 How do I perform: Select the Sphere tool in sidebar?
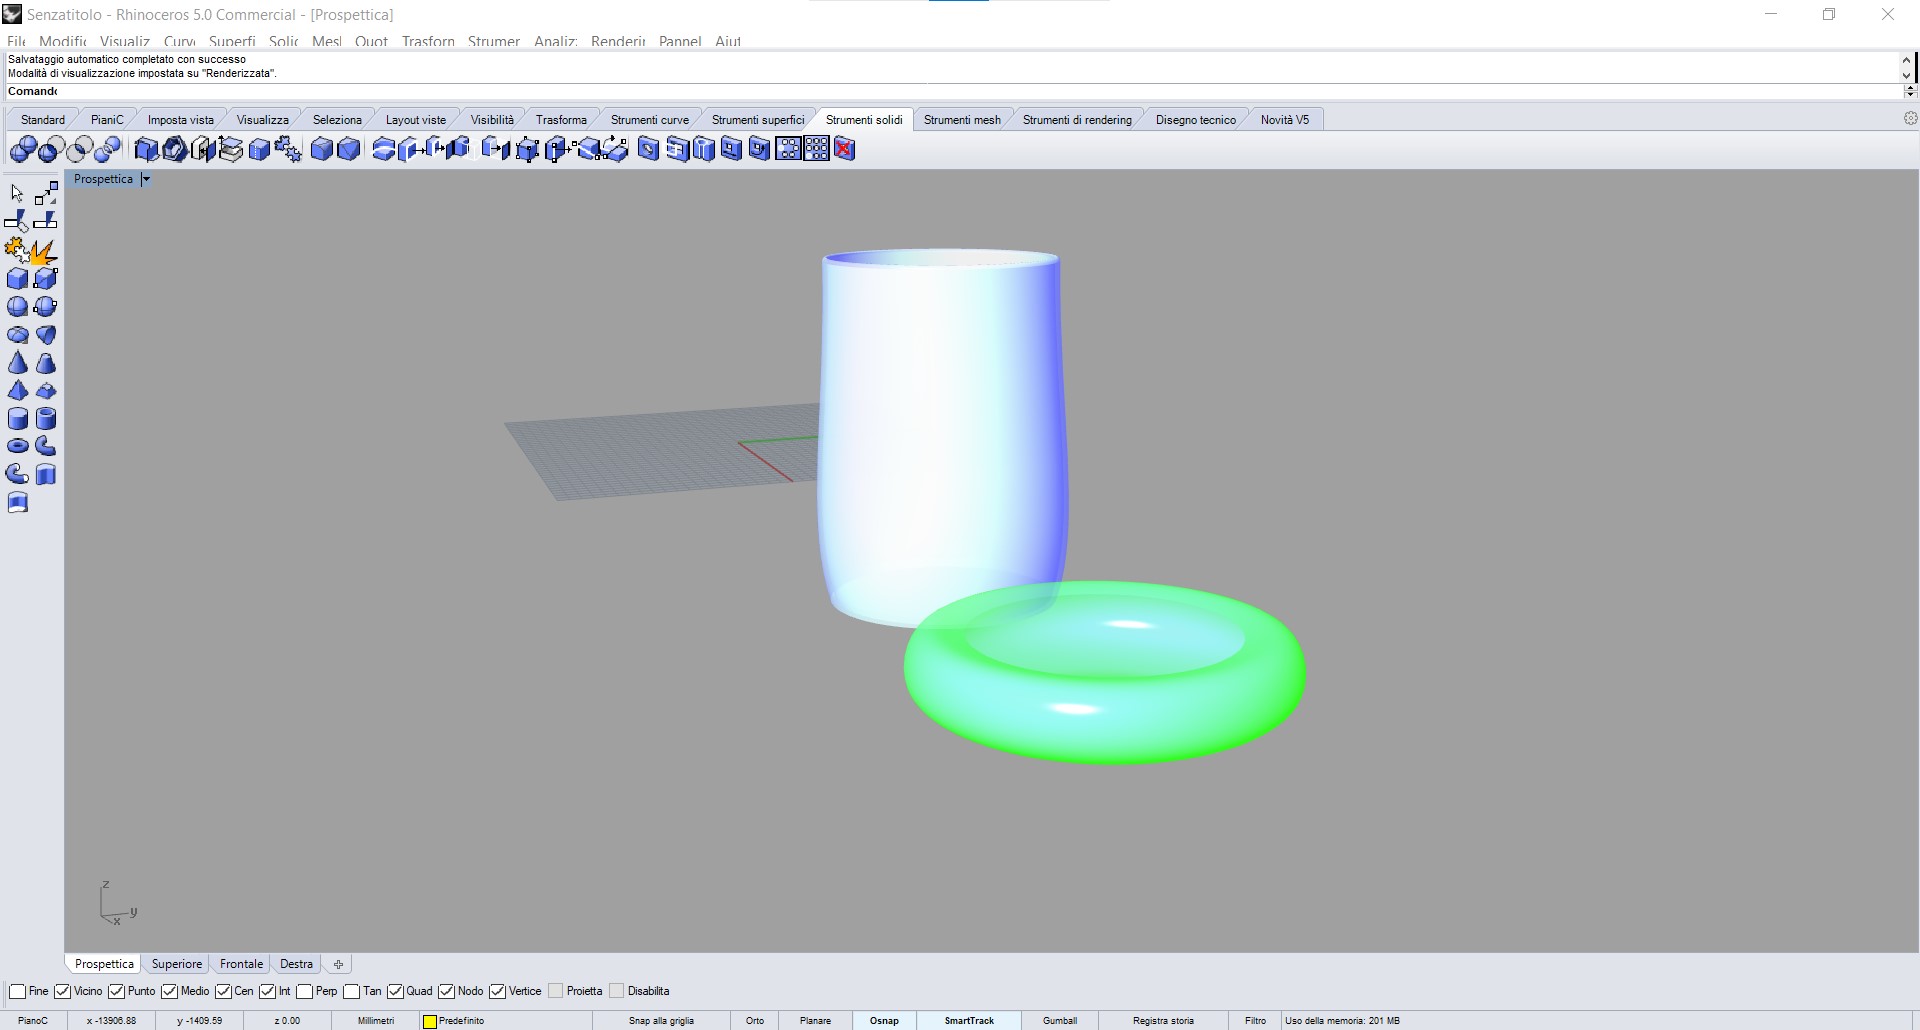(x=17, y=307)
